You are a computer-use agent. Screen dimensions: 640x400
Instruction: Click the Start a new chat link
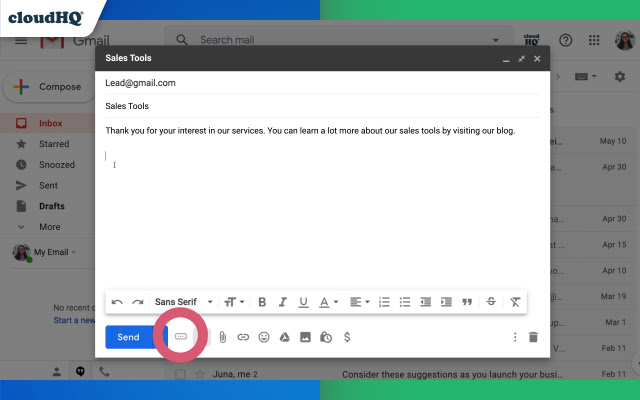[x=74, y=320]
